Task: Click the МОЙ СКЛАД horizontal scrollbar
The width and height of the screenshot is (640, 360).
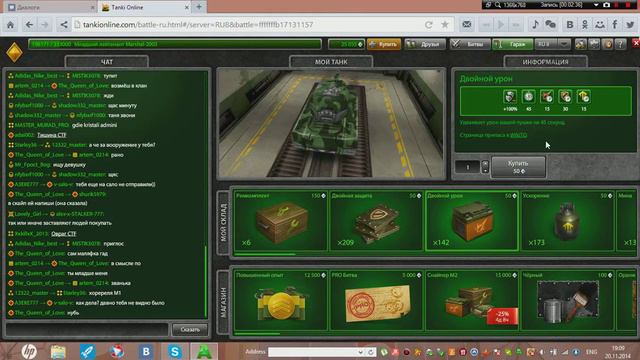Action: pos(265,254)
